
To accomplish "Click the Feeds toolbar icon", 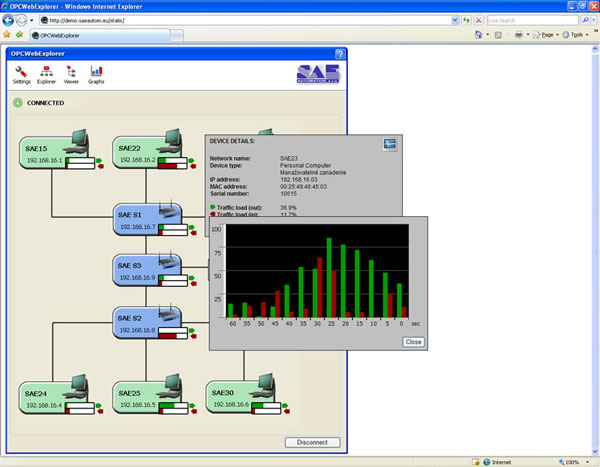I will [x=498, y=35].
